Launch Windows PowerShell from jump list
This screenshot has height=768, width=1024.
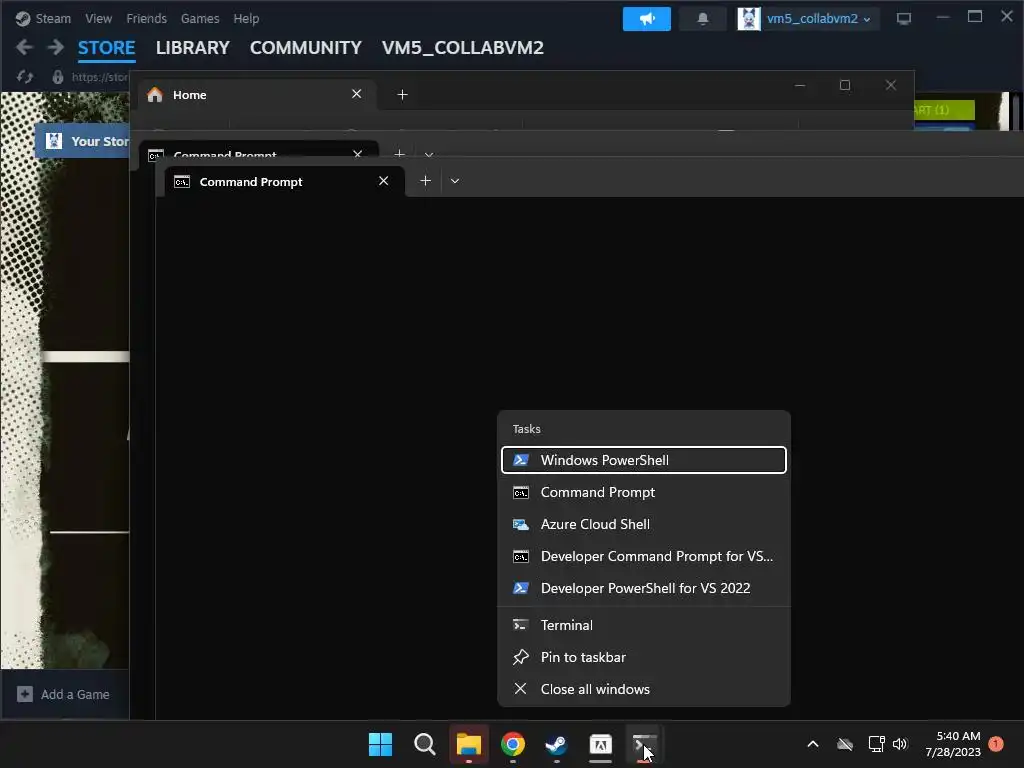click(643, 460)
